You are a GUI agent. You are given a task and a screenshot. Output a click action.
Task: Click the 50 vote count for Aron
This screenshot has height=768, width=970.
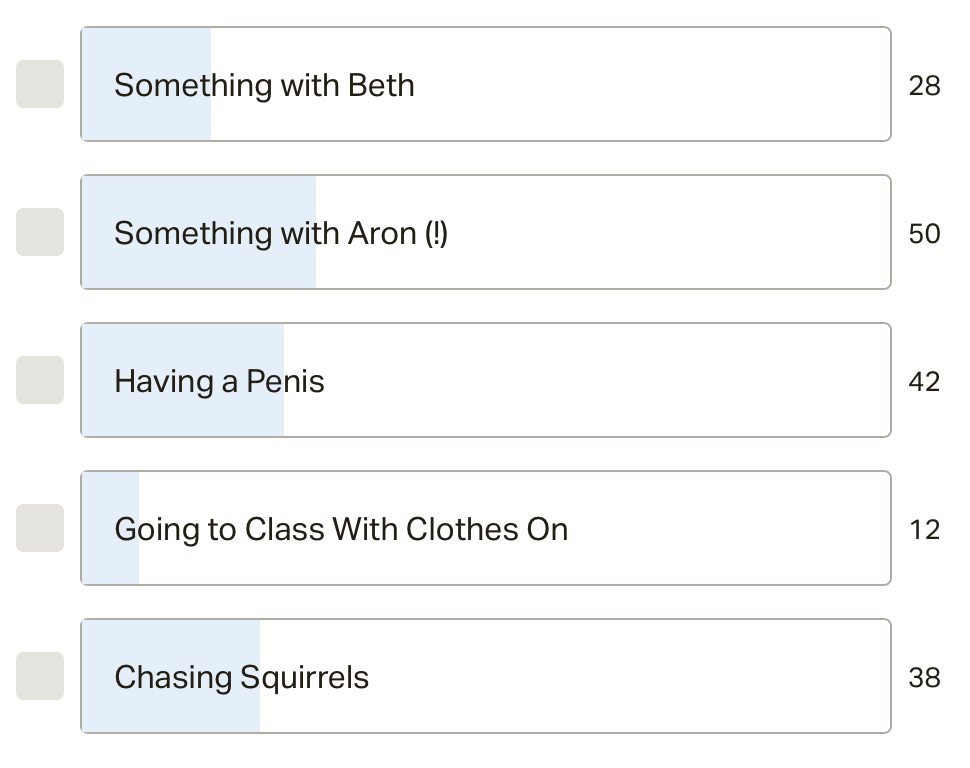pyautogui.click(x=924, y=234)
